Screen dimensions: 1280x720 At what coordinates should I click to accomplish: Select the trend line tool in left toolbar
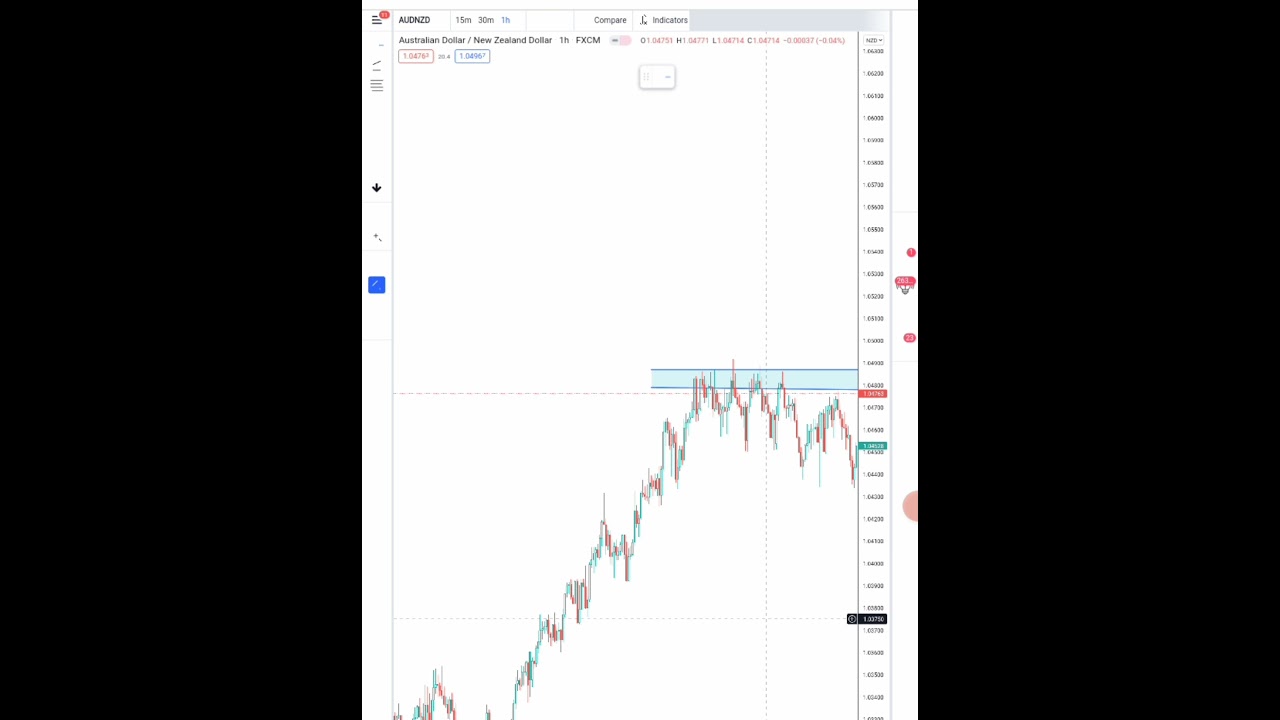(377, 65)
